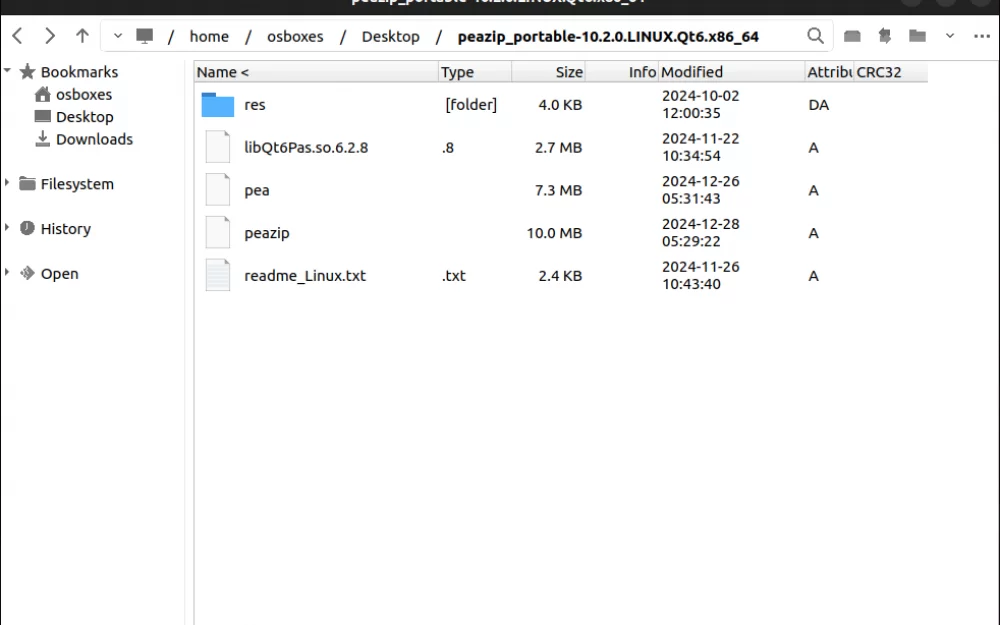Open the osboxes home bookmark
The width and height of the screenshot is (1000, 625).
[x=84, y=94]
